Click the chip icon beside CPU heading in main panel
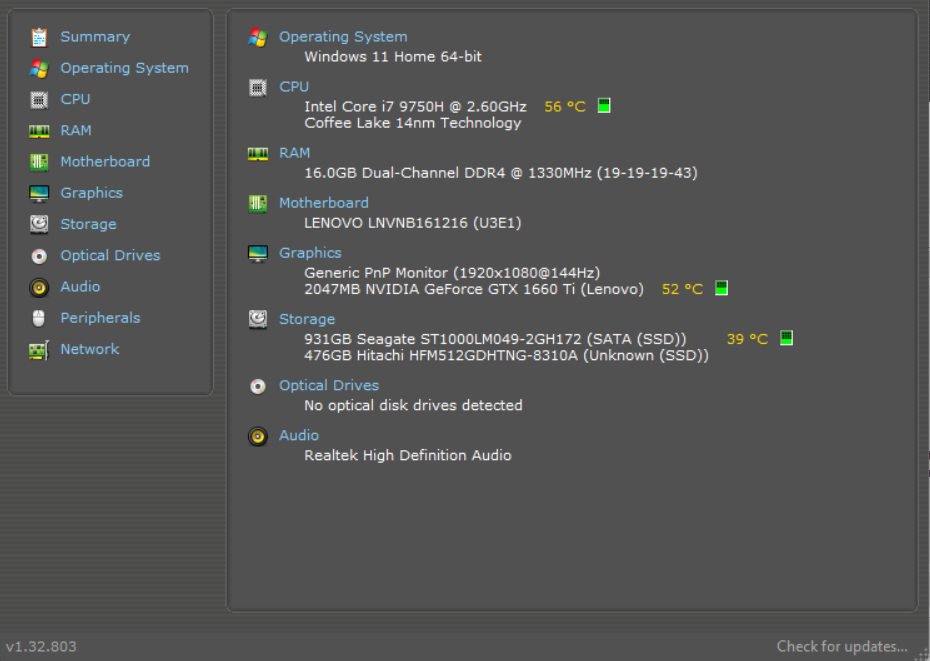The height and width of the screenshot is (661, 930). [x=258, y=88]
